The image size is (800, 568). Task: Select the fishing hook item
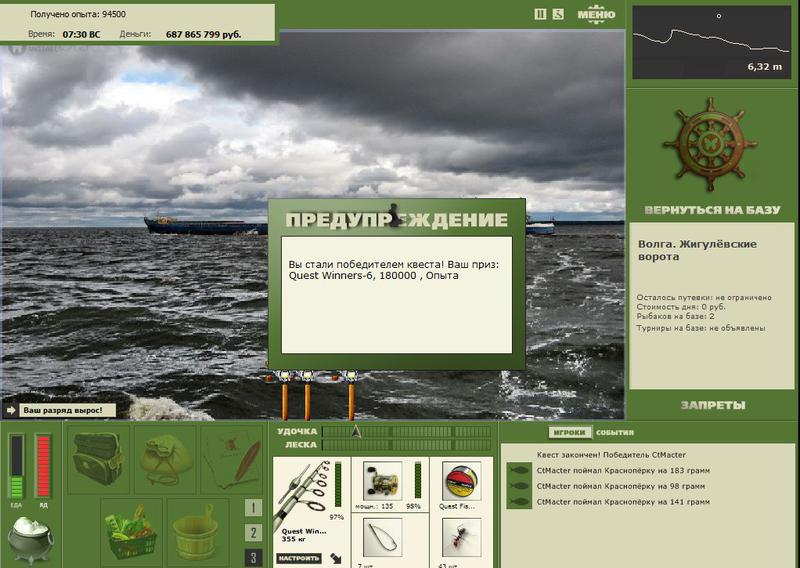tap(382, 537)
